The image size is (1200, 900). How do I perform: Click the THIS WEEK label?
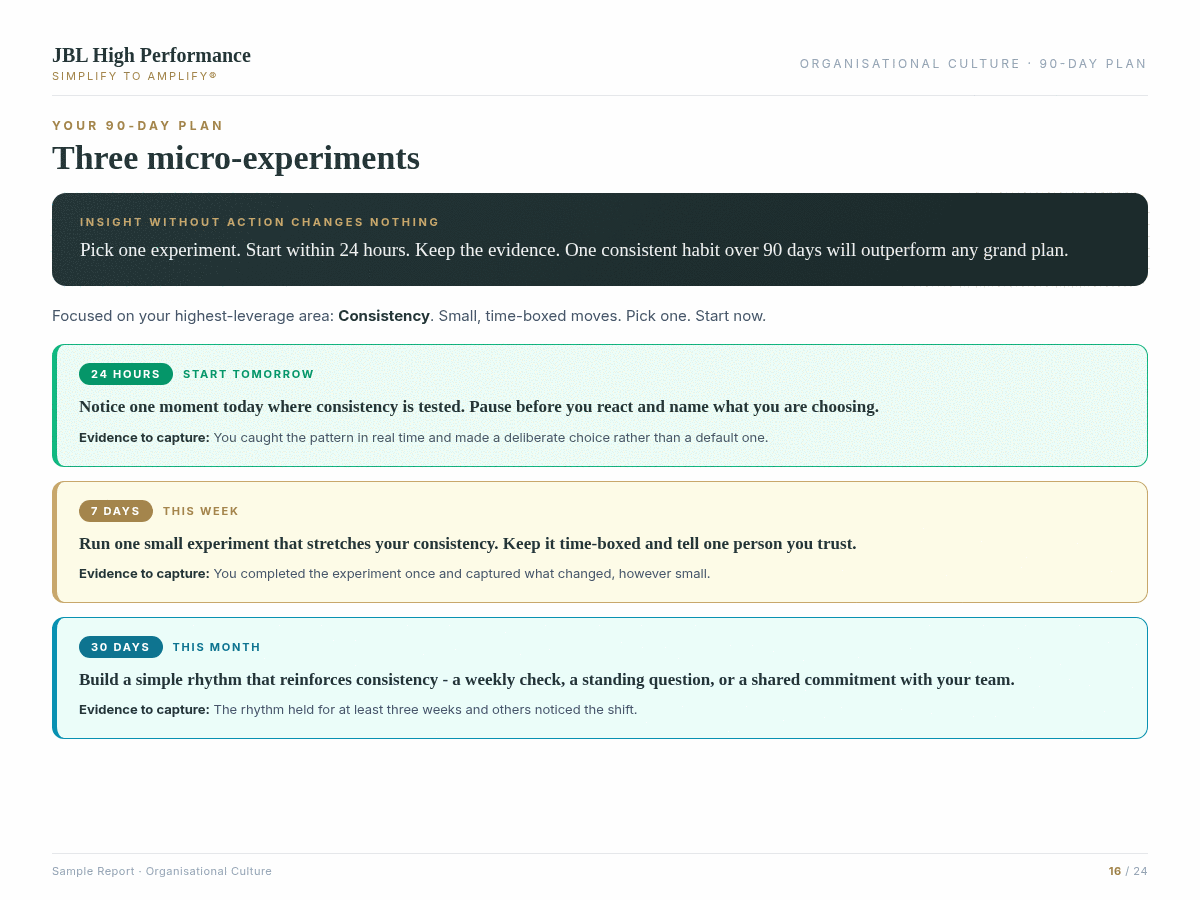click(x=201, y=511)
